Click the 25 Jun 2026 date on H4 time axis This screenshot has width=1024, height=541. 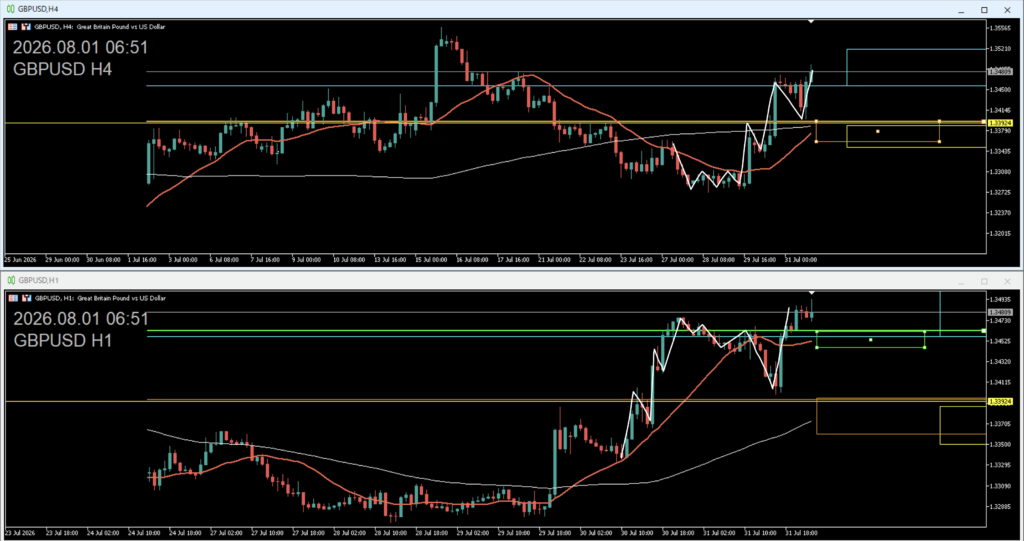pos(20,259)
